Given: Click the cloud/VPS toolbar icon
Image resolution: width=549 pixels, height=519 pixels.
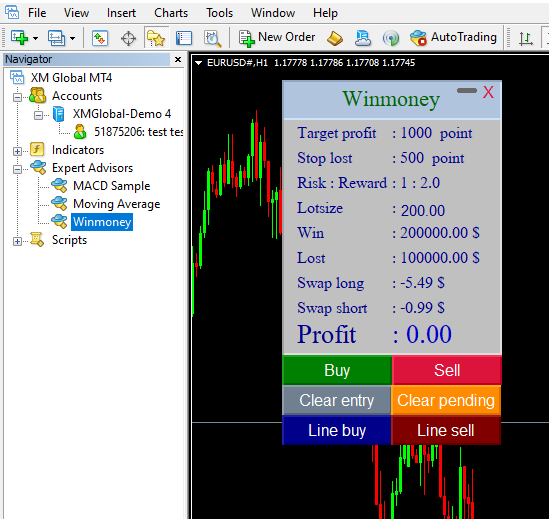Looking at the screenshot, I should [x=362, y=38].
